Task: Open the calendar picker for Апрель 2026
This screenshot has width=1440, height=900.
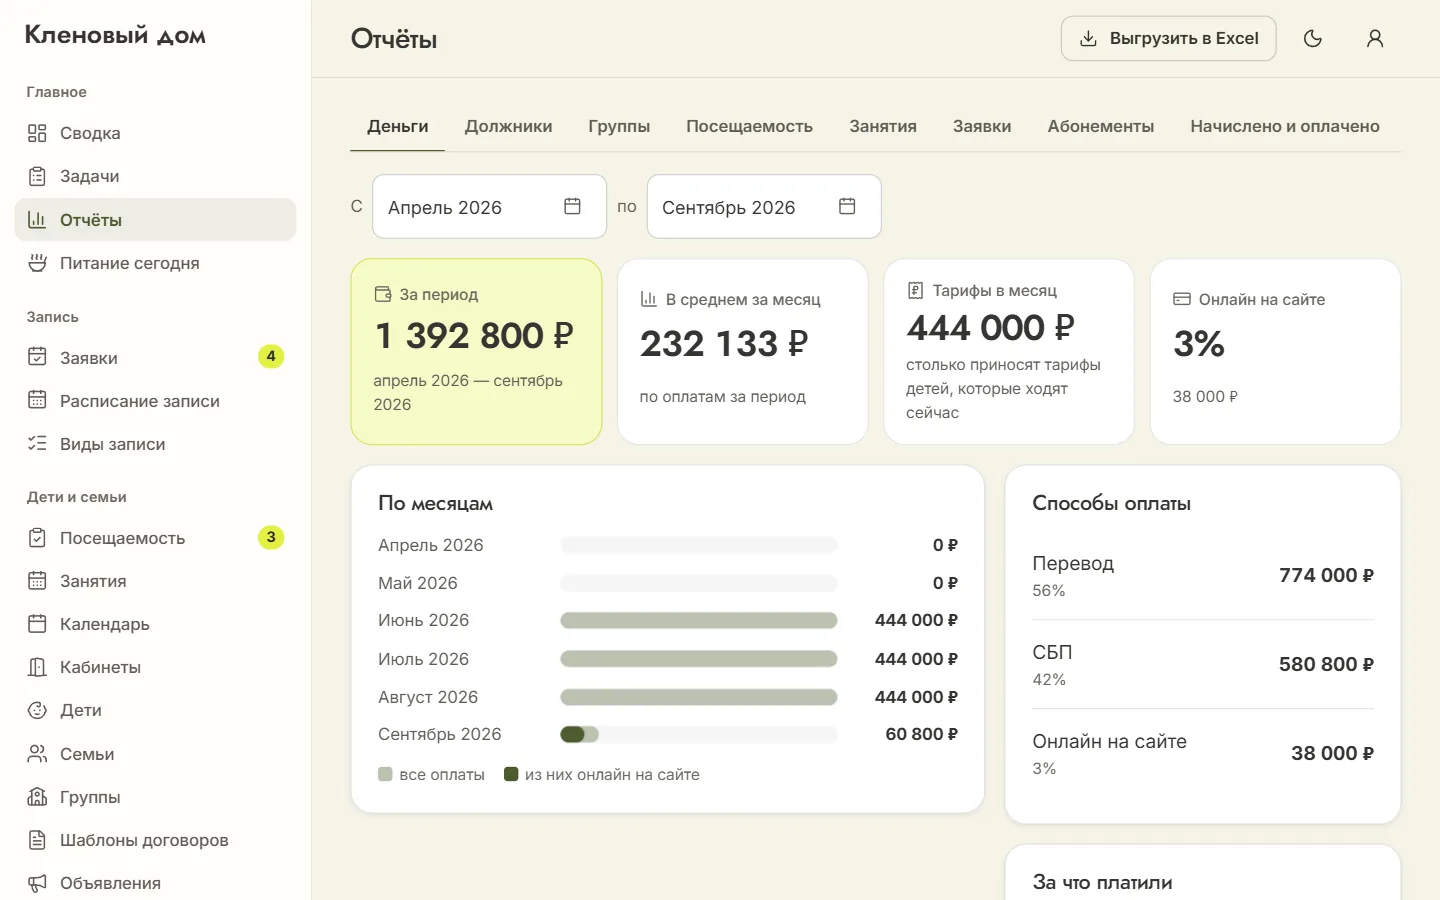Action: click(x=572, y=206)
